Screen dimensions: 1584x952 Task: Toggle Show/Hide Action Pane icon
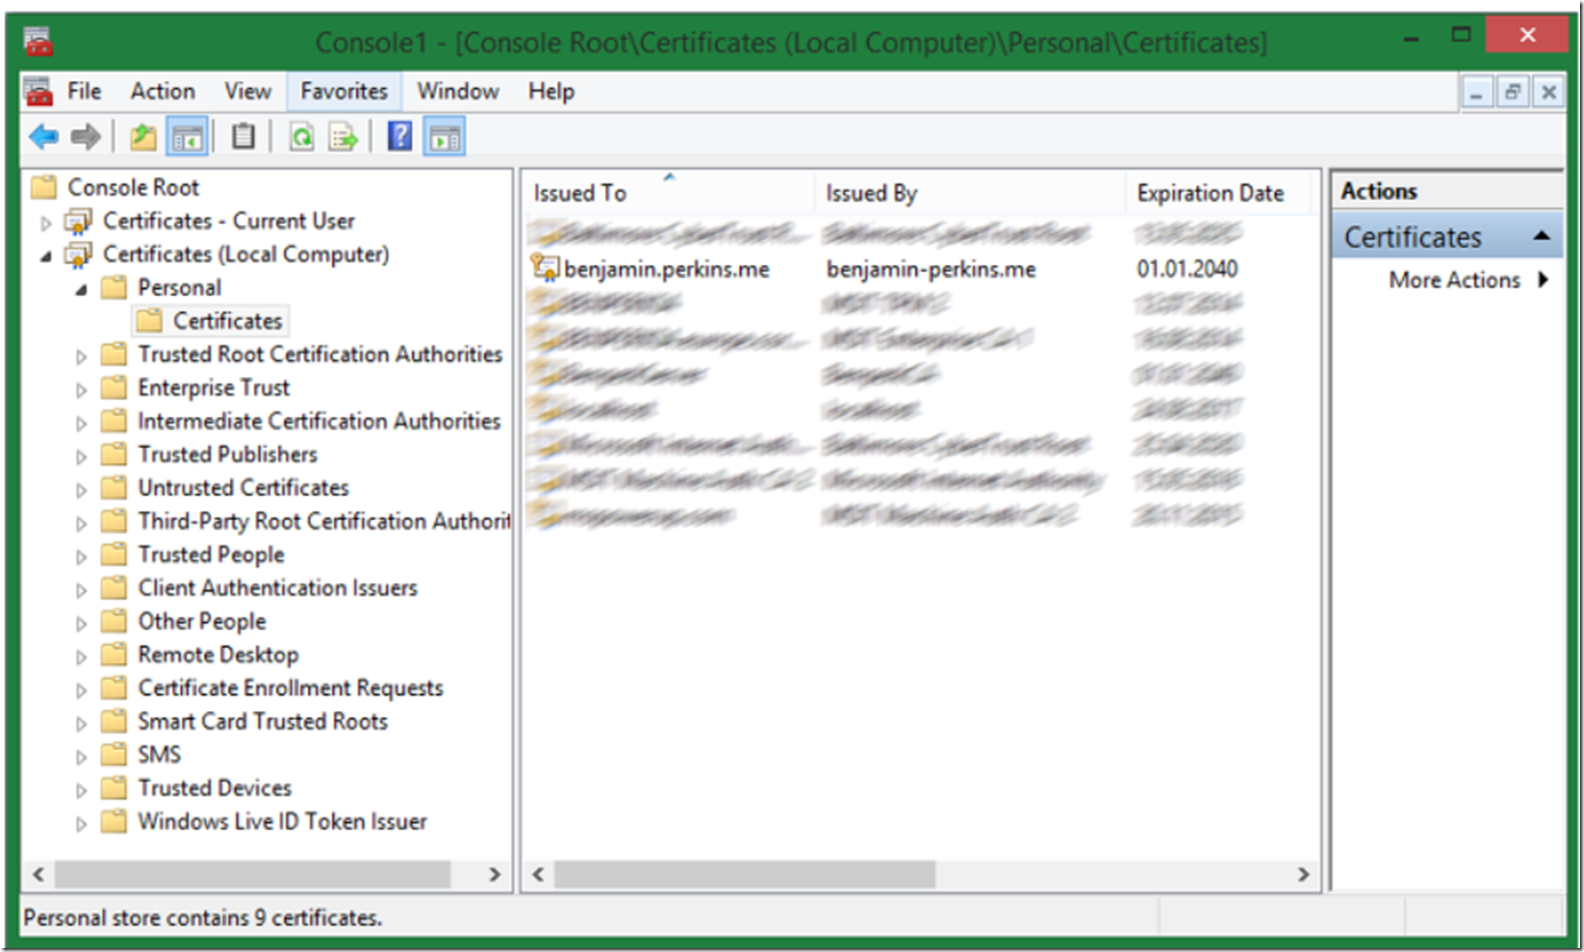click(444, 137)
